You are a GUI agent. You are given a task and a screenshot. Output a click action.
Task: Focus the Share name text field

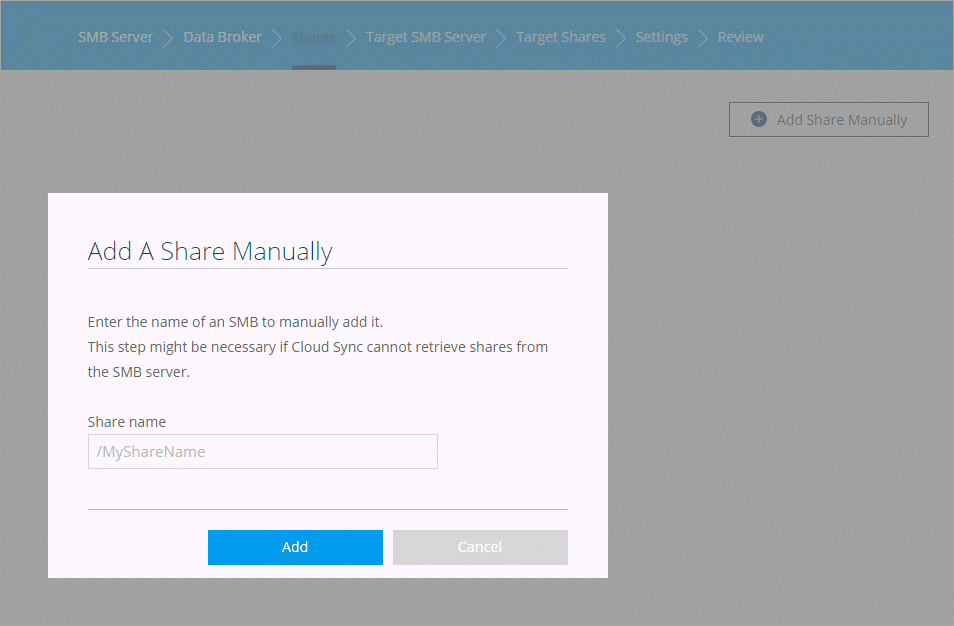click(x=262, y=451)
